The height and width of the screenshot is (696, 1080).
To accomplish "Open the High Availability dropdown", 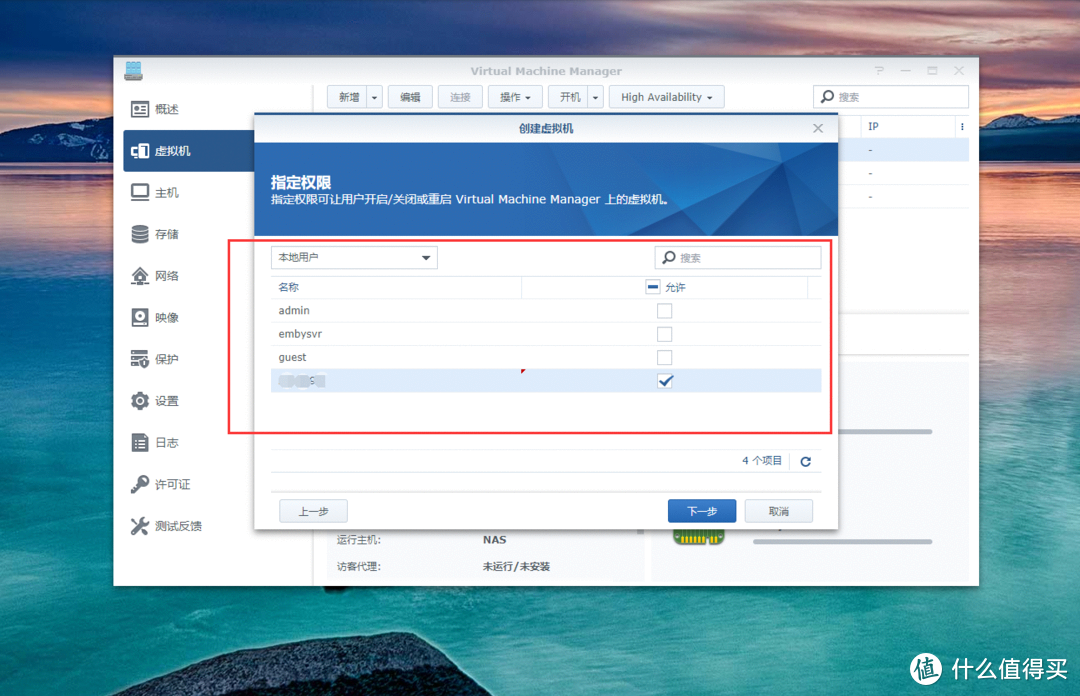I will click(x=666, y=97).
